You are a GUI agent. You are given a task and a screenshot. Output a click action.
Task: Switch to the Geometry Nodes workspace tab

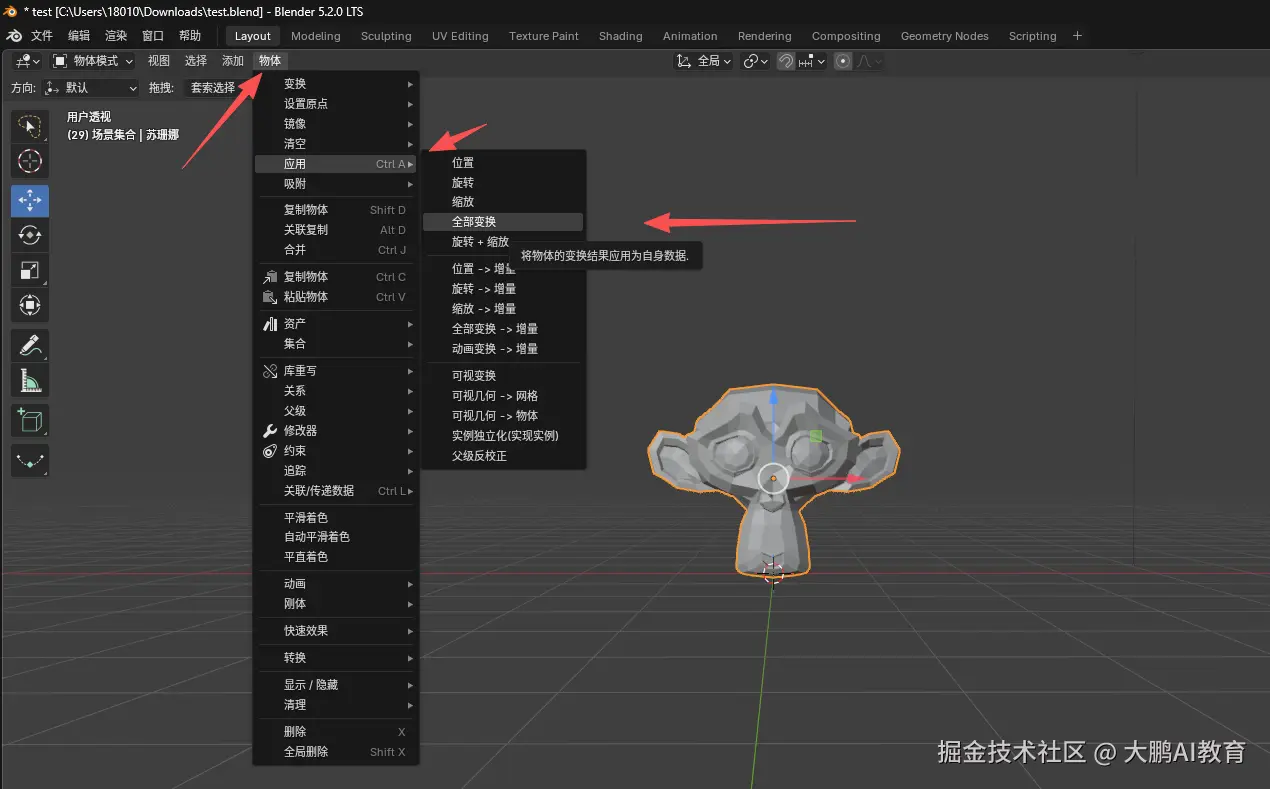point(944,36)
